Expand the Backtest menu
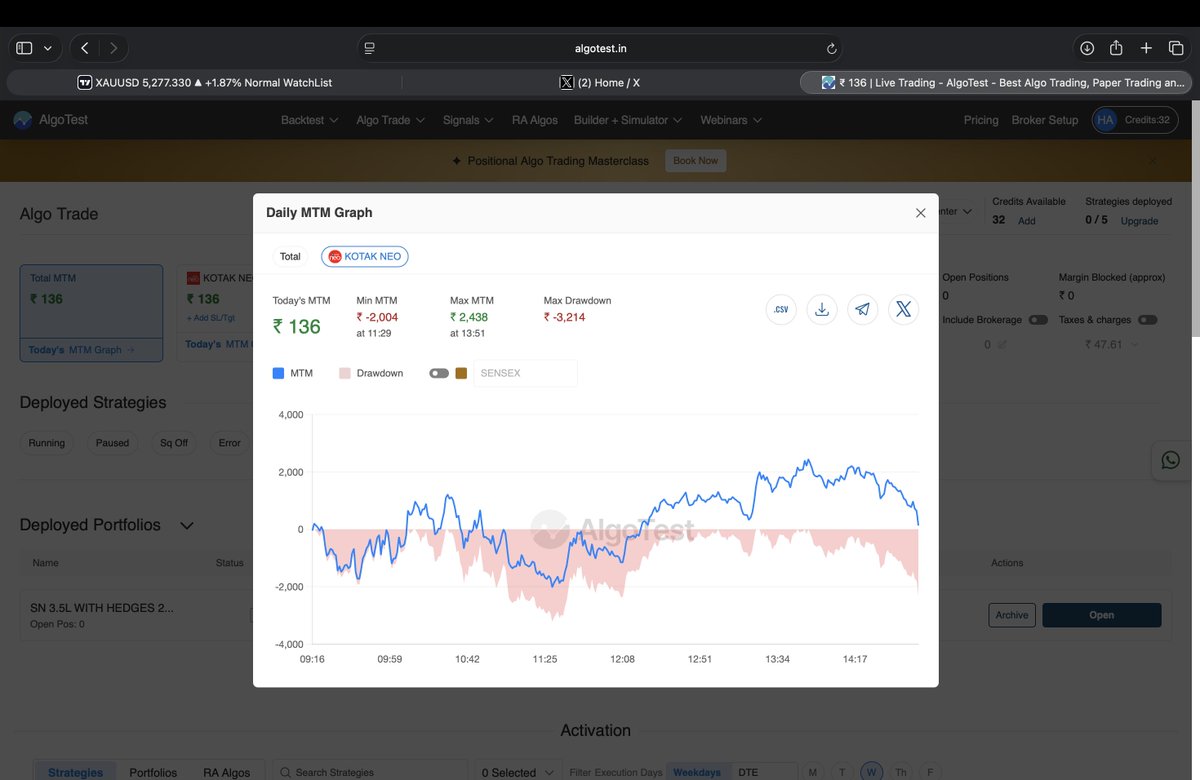The image size is (1200, 780). tap(309, 120)
